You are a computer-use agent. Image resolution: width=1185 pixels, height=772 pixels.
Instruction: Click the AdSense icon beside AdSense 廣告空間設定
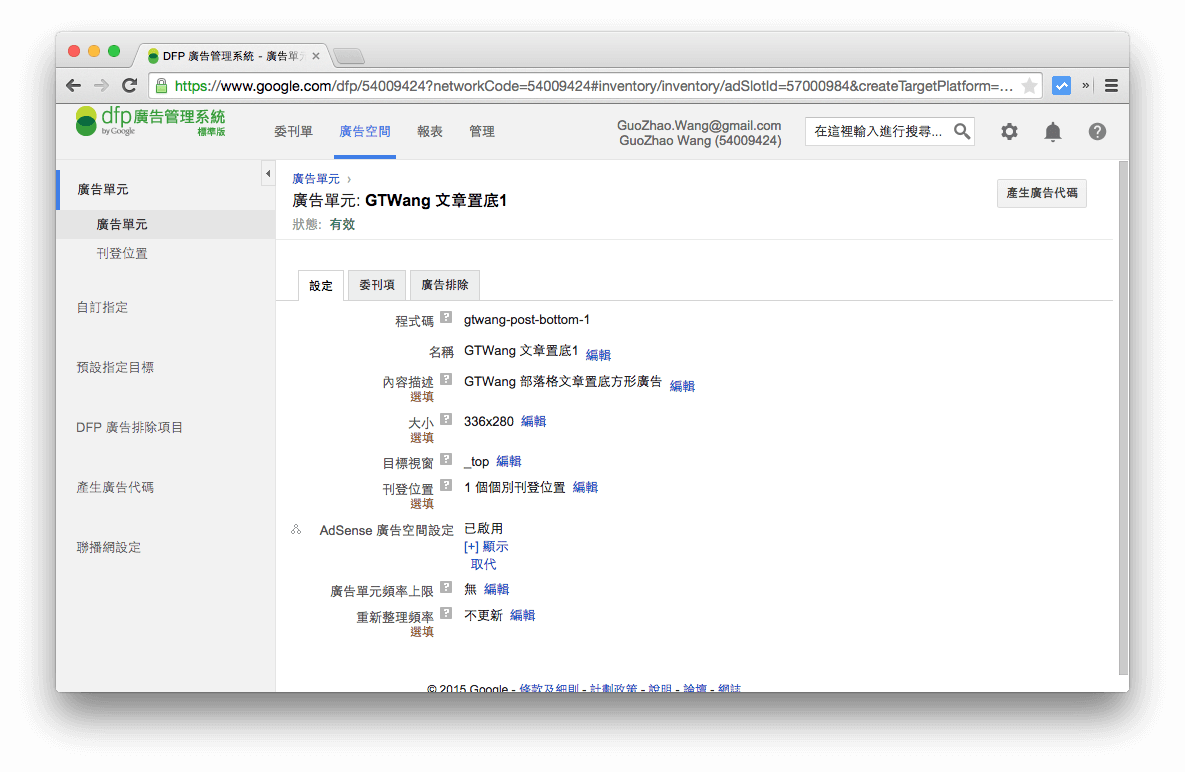(x=296, y=530)
